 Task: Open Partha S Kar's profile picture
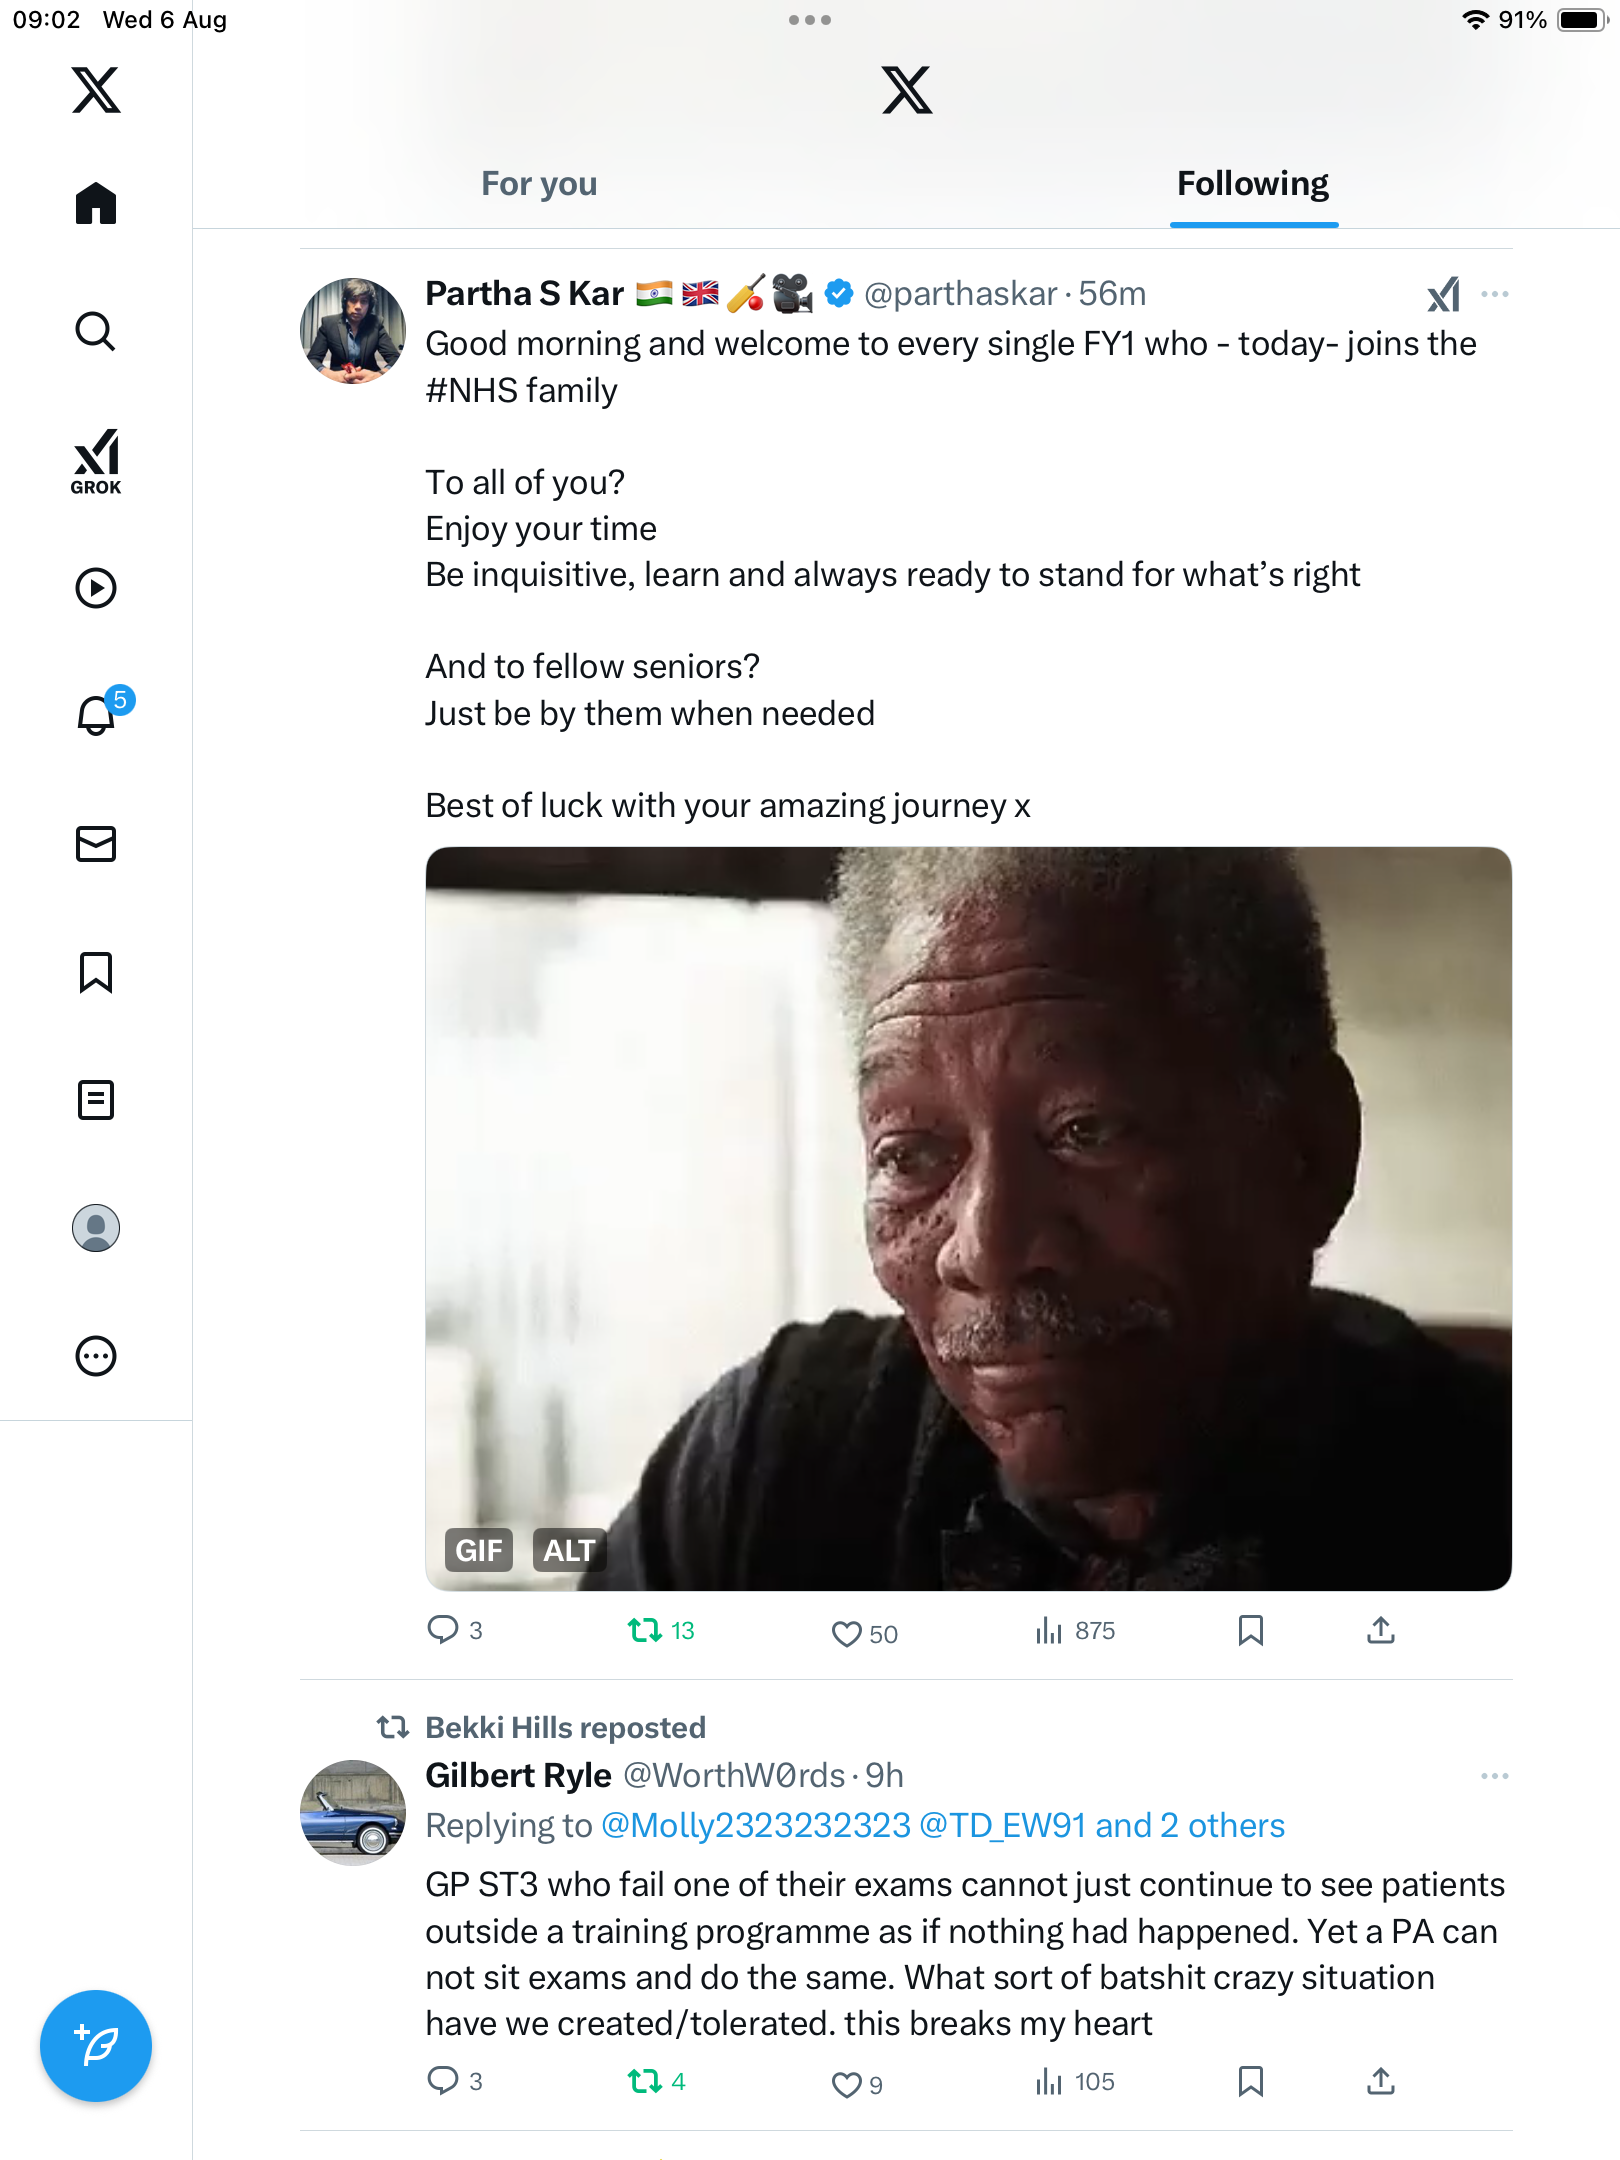click(x=353, y=331)
